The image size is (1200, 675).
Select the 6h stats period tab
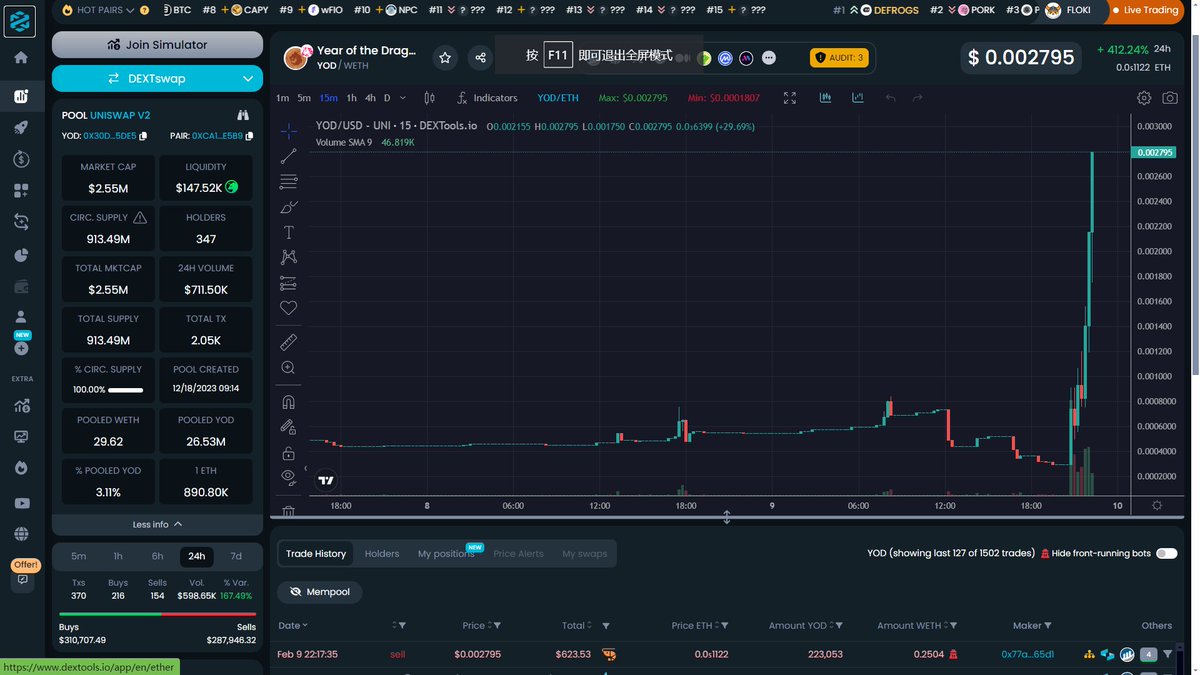[157, 556]
